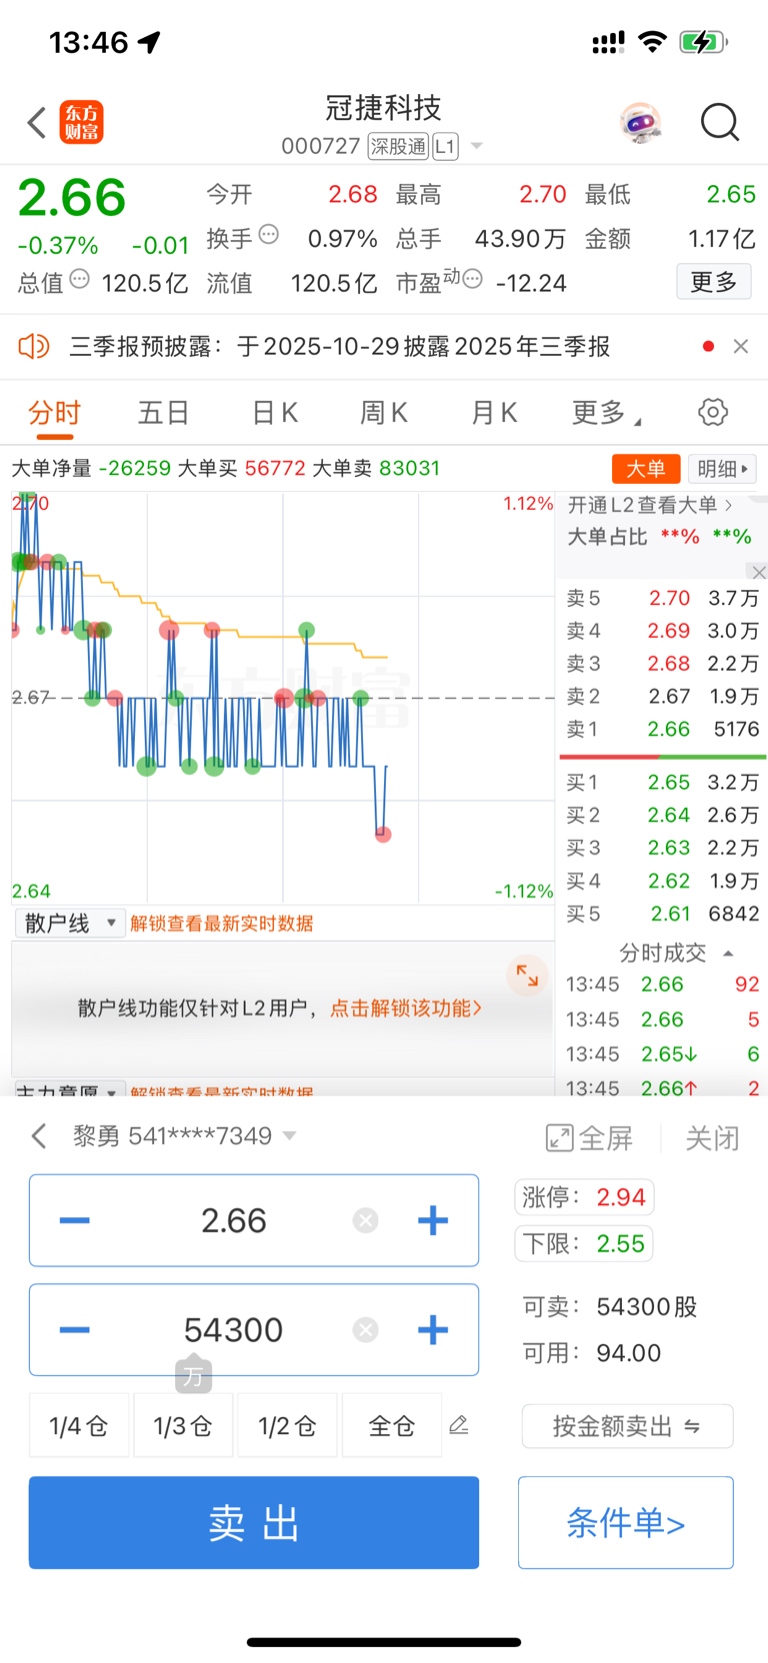The image size is (768, 1663).
Task: Open the robot assistant avatar
Action: tap(640, 123)
